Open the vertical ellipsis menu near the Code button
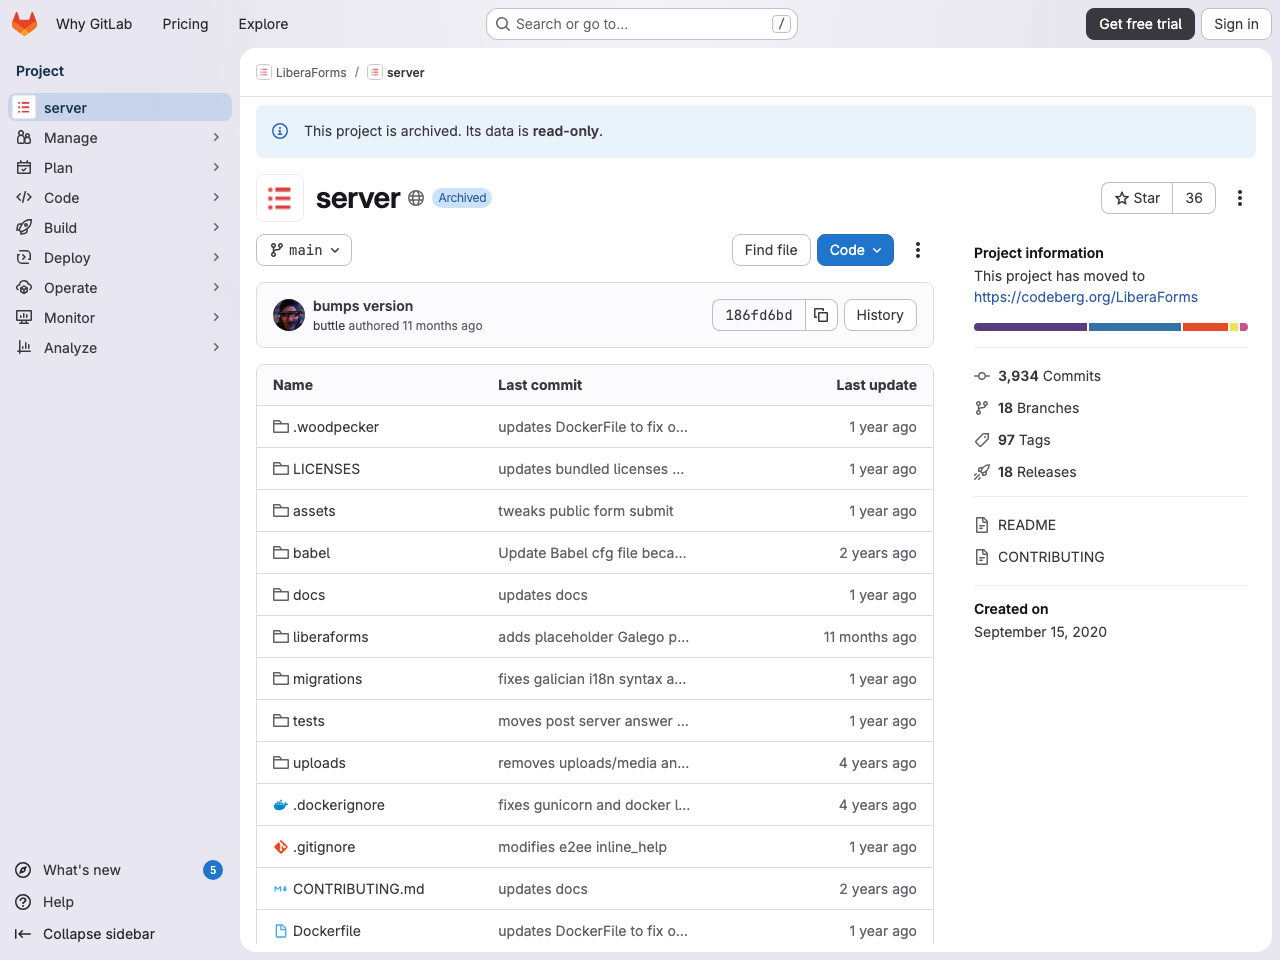 pos(917,250)
